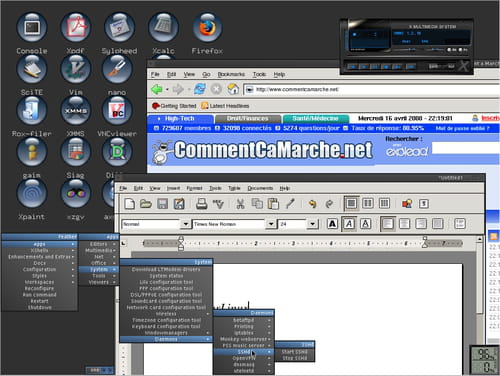Expand Configuration submenu in Feather menu
Screen dimensions: 500x376
(x=39, y=269)
